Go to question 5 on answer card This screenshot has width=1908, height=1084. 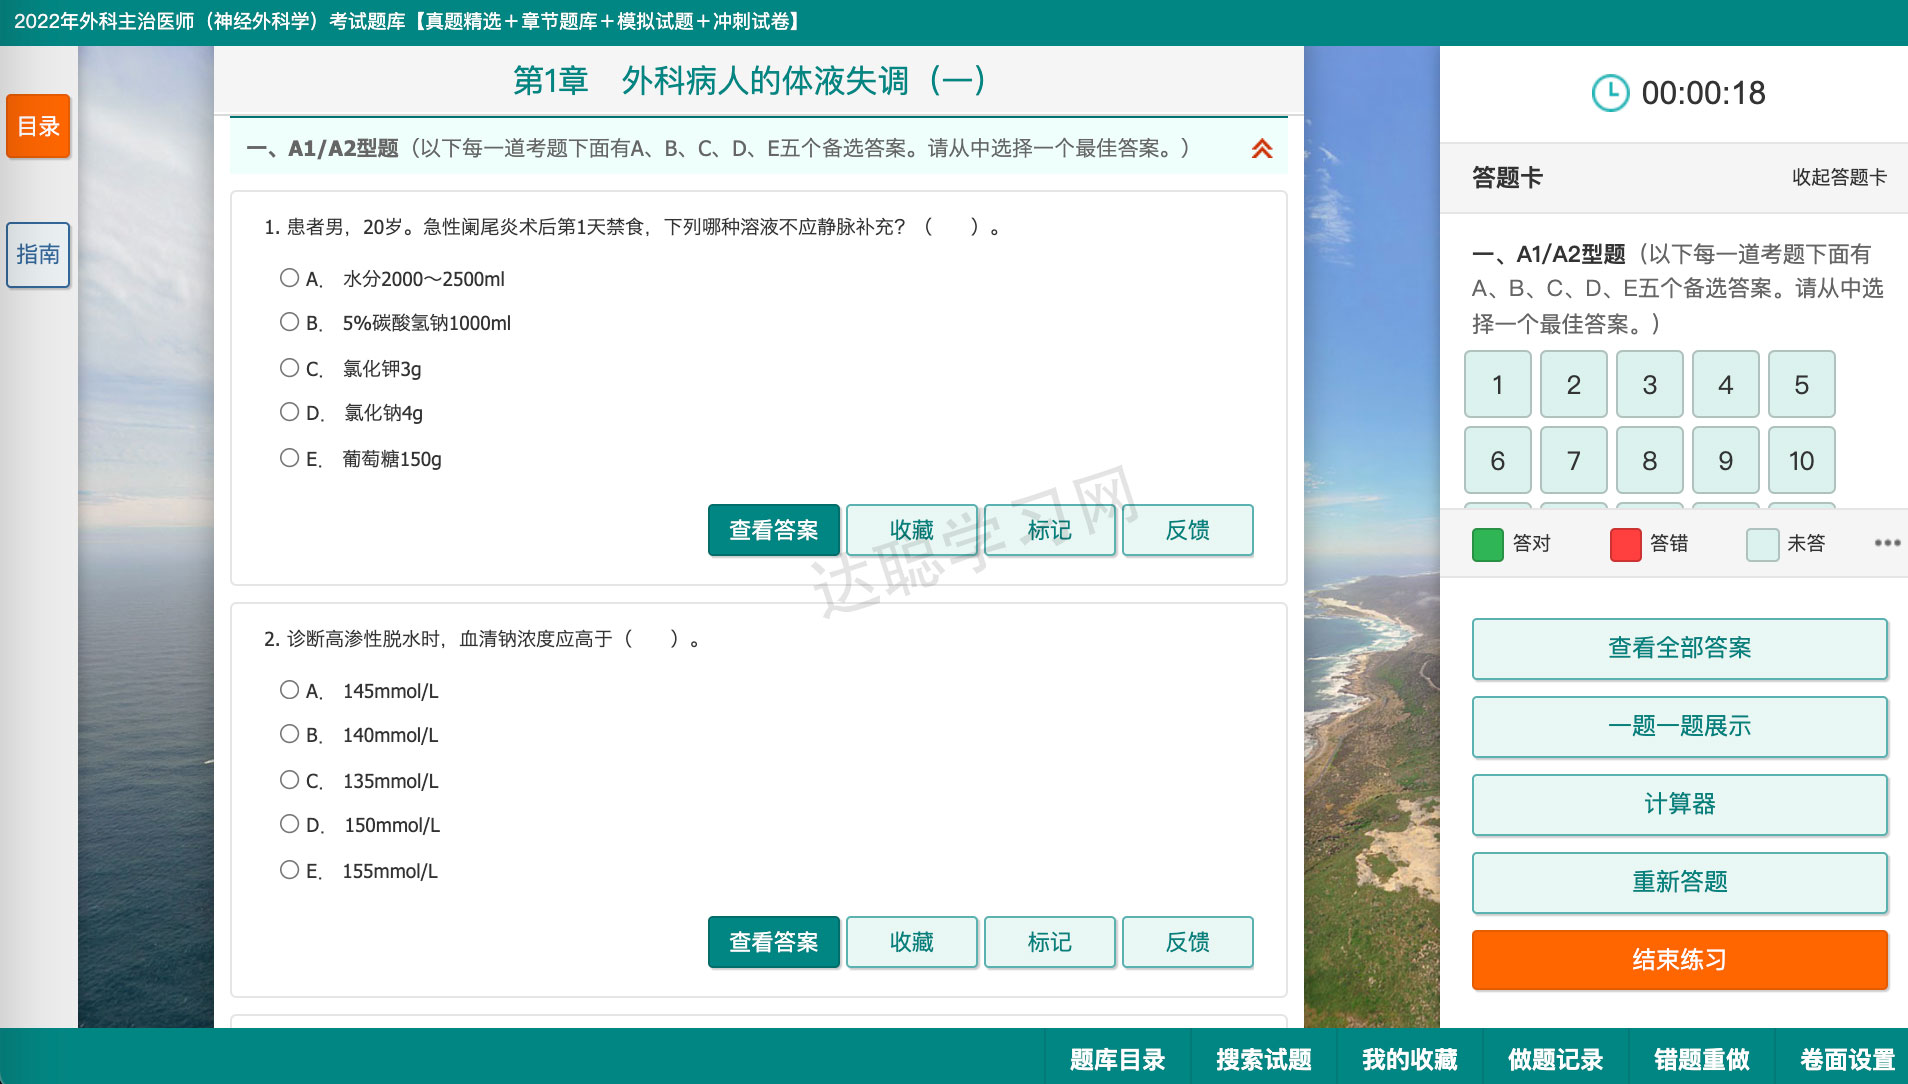(1802, 385)
